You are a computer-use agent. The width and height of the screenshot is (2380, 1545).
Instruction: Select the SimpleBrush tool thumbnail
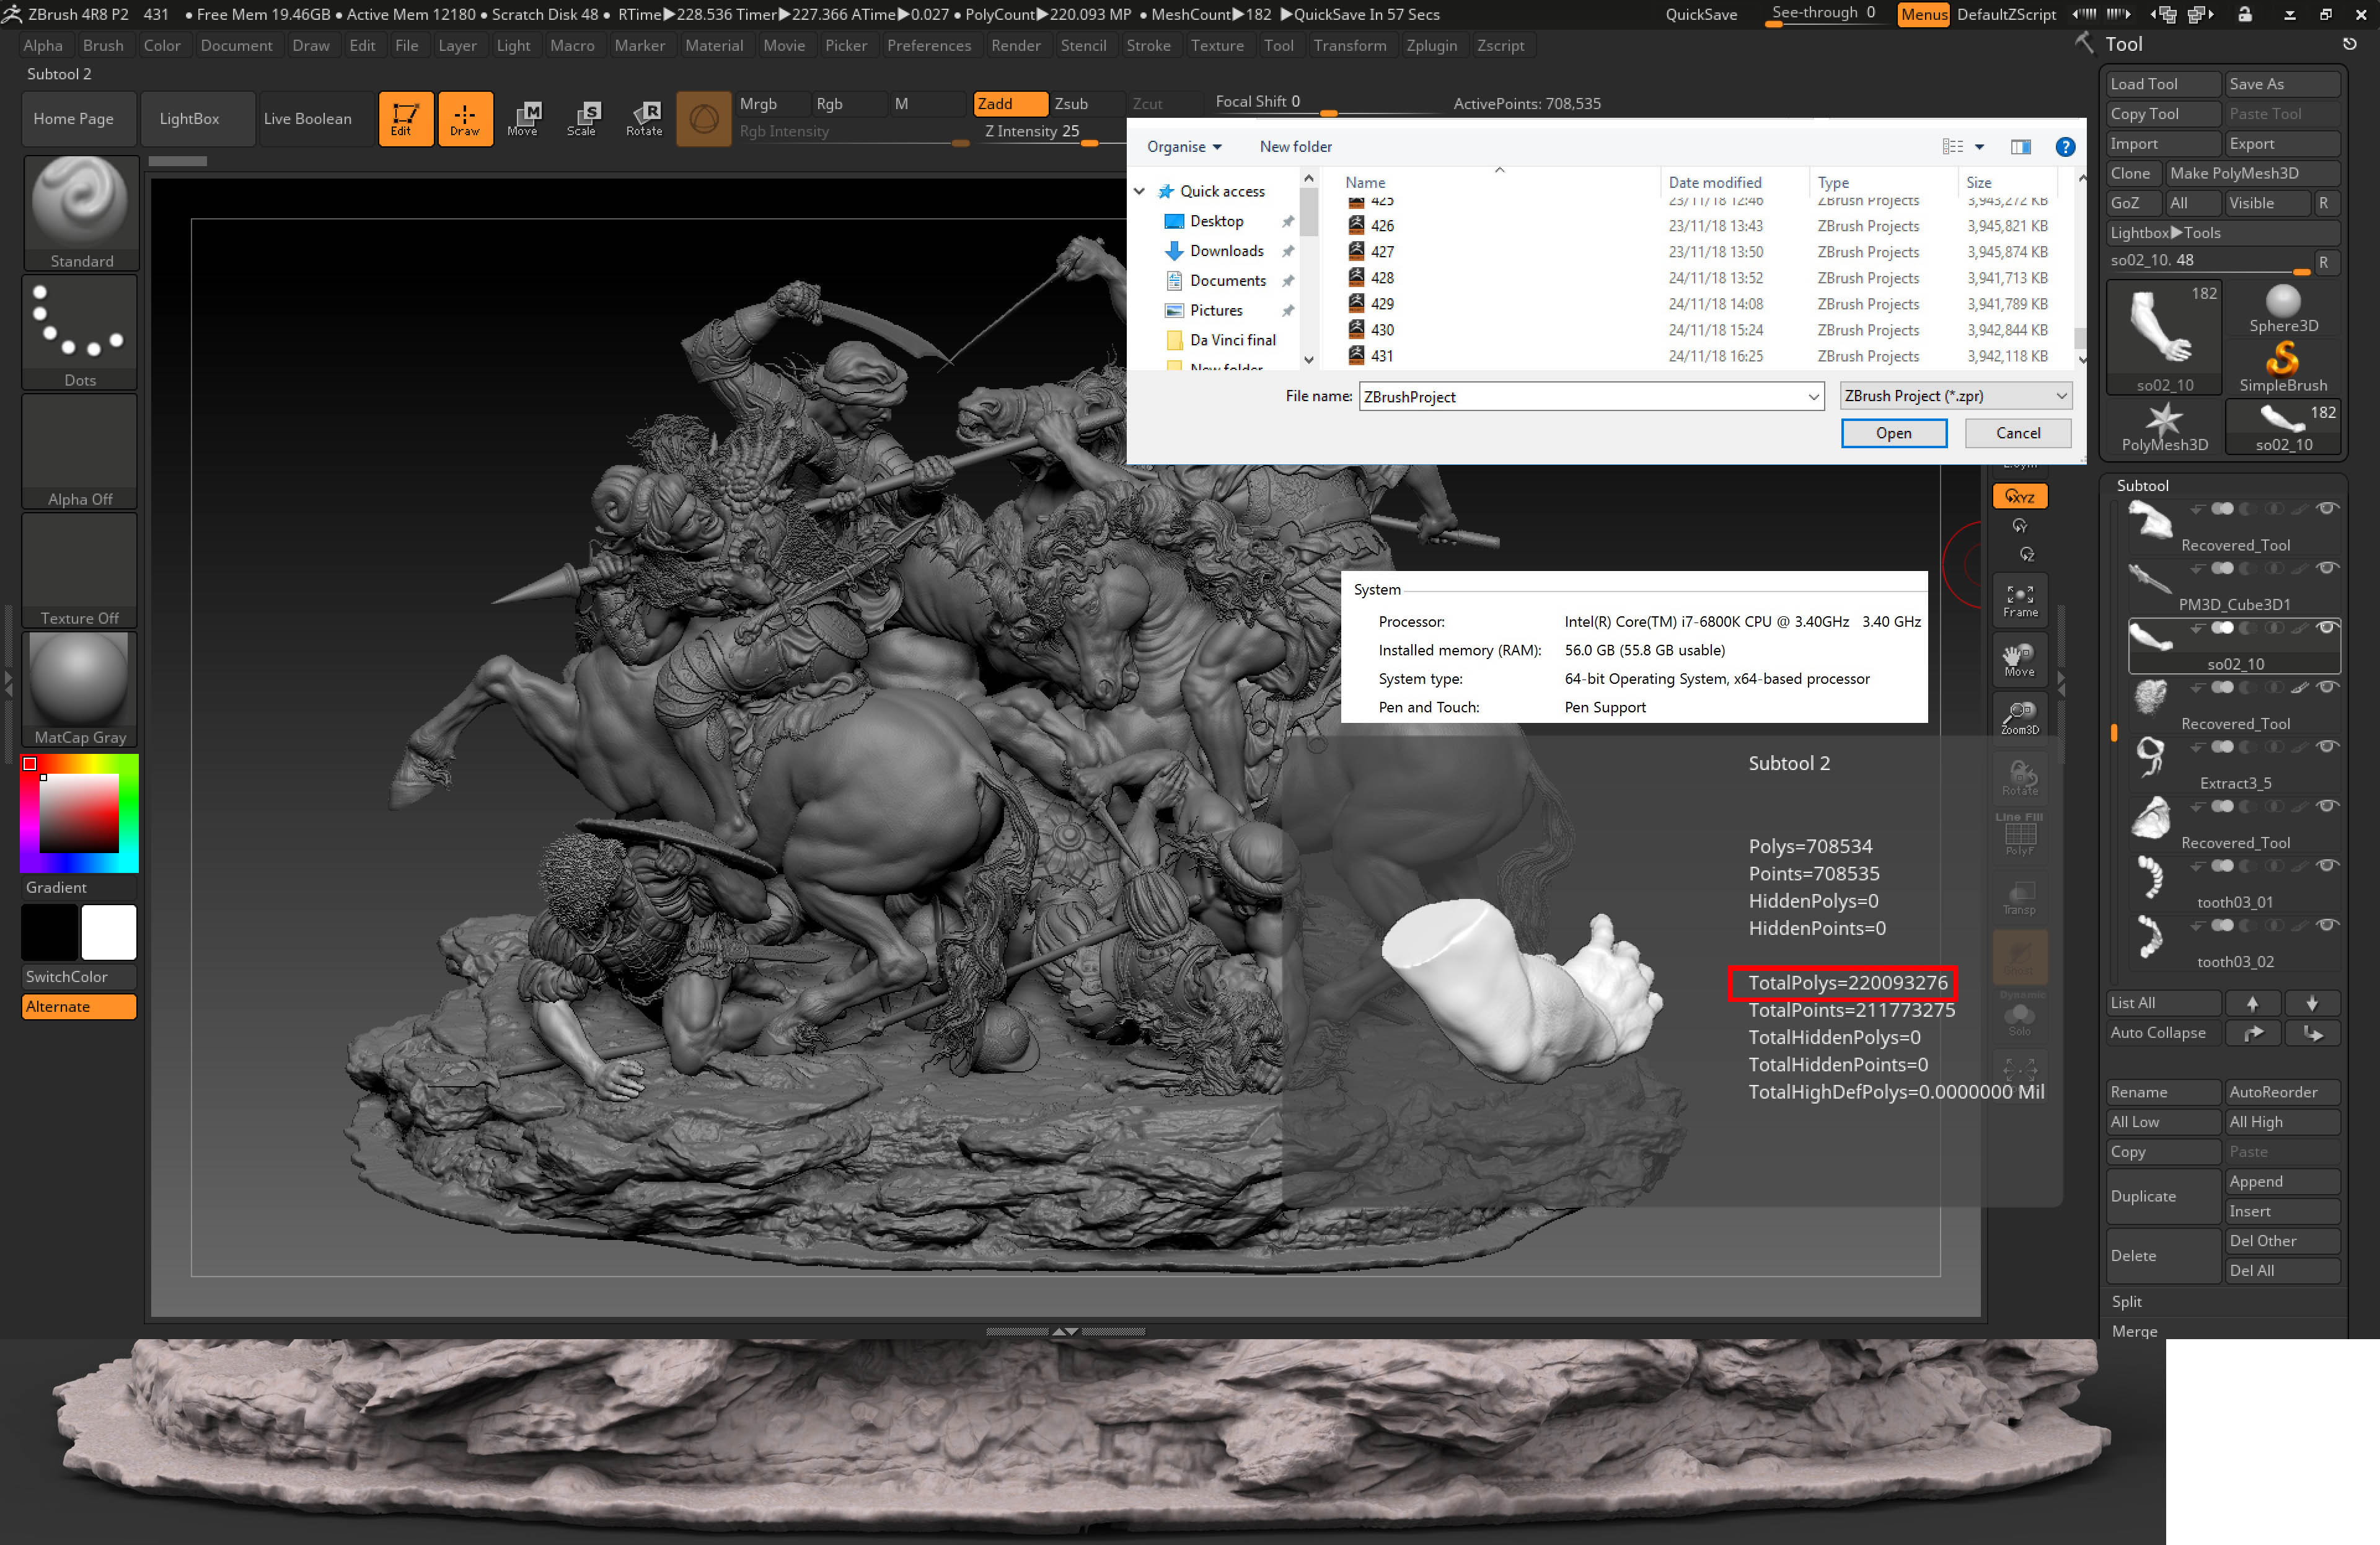(2283, 368)
